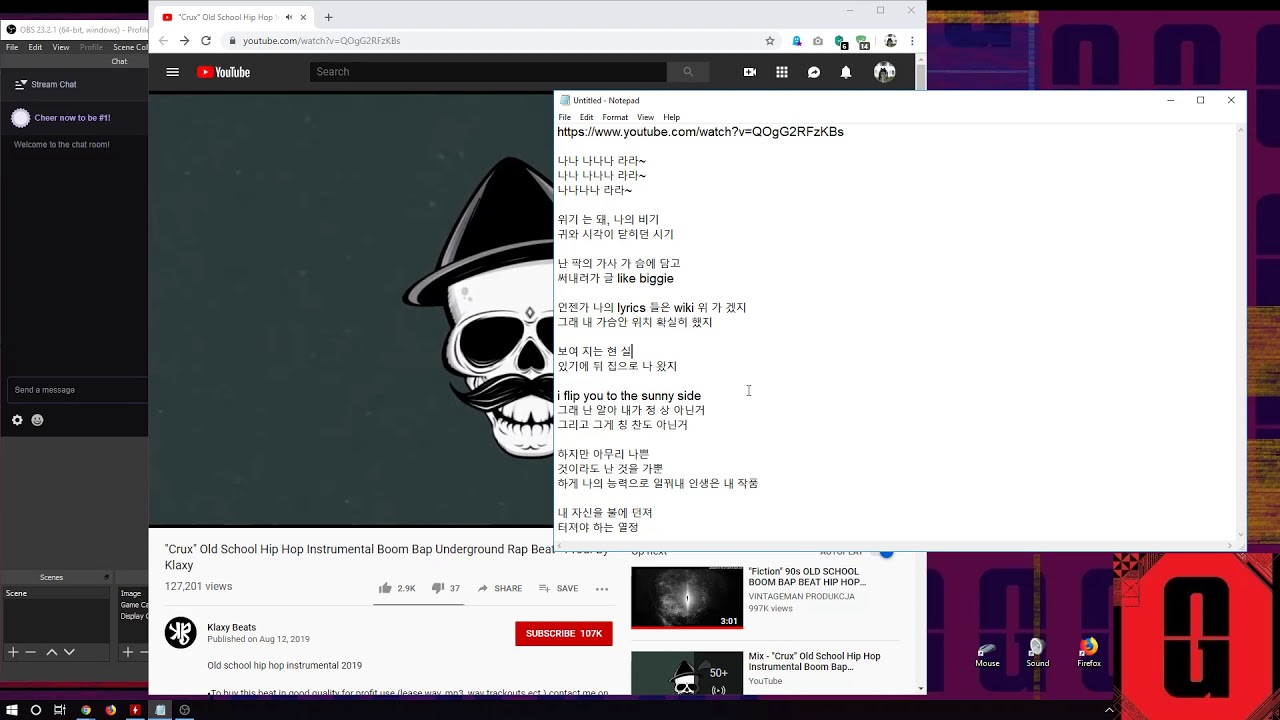Open emoji picker in OBS chat
The image size is (1280, 720).
[37, 420]
